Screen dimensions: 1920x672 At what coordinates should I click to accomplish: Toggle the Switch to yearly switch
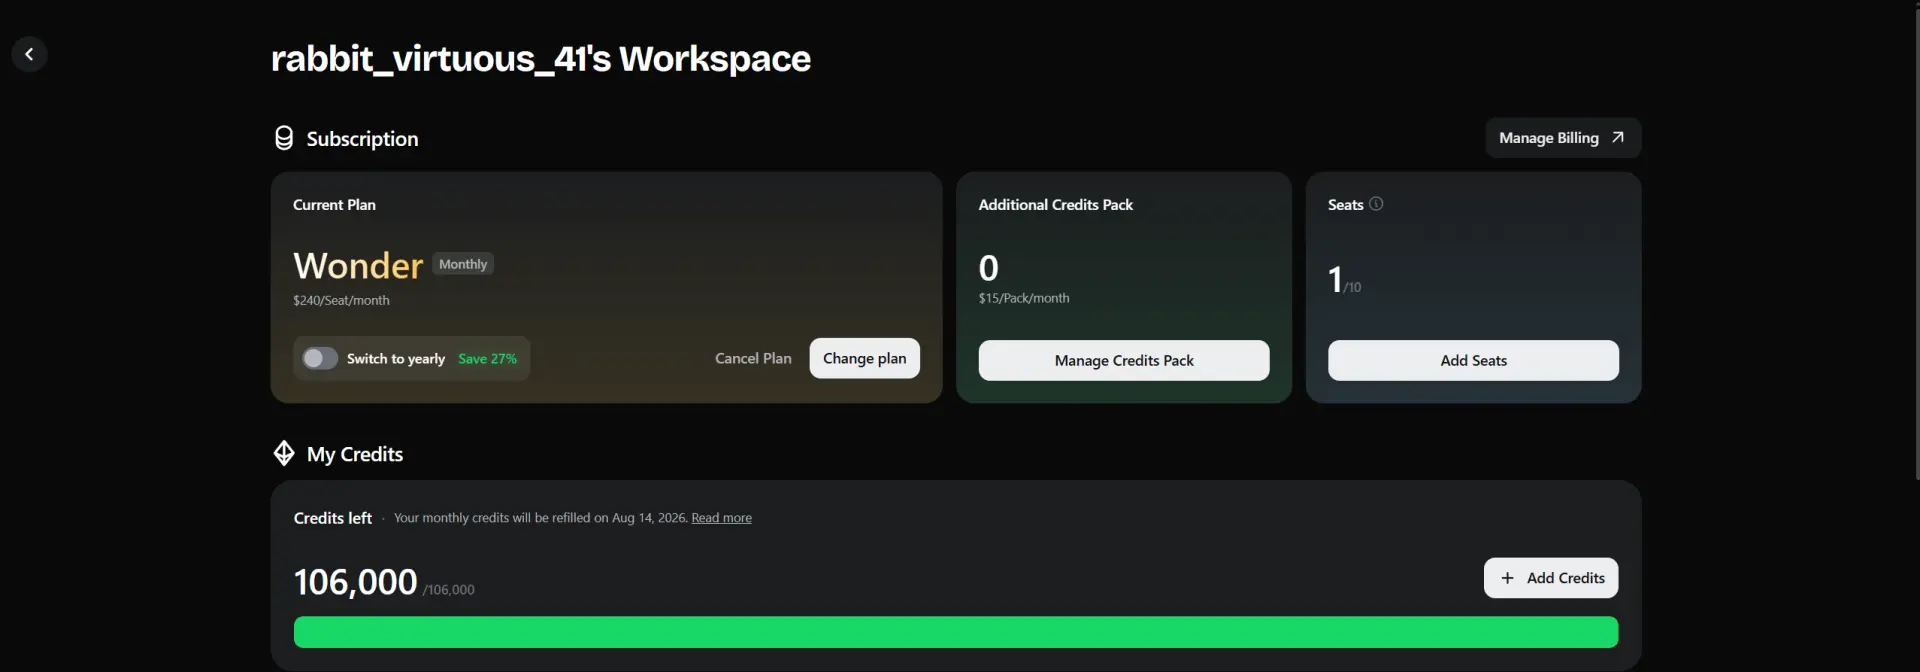point(320,358)
